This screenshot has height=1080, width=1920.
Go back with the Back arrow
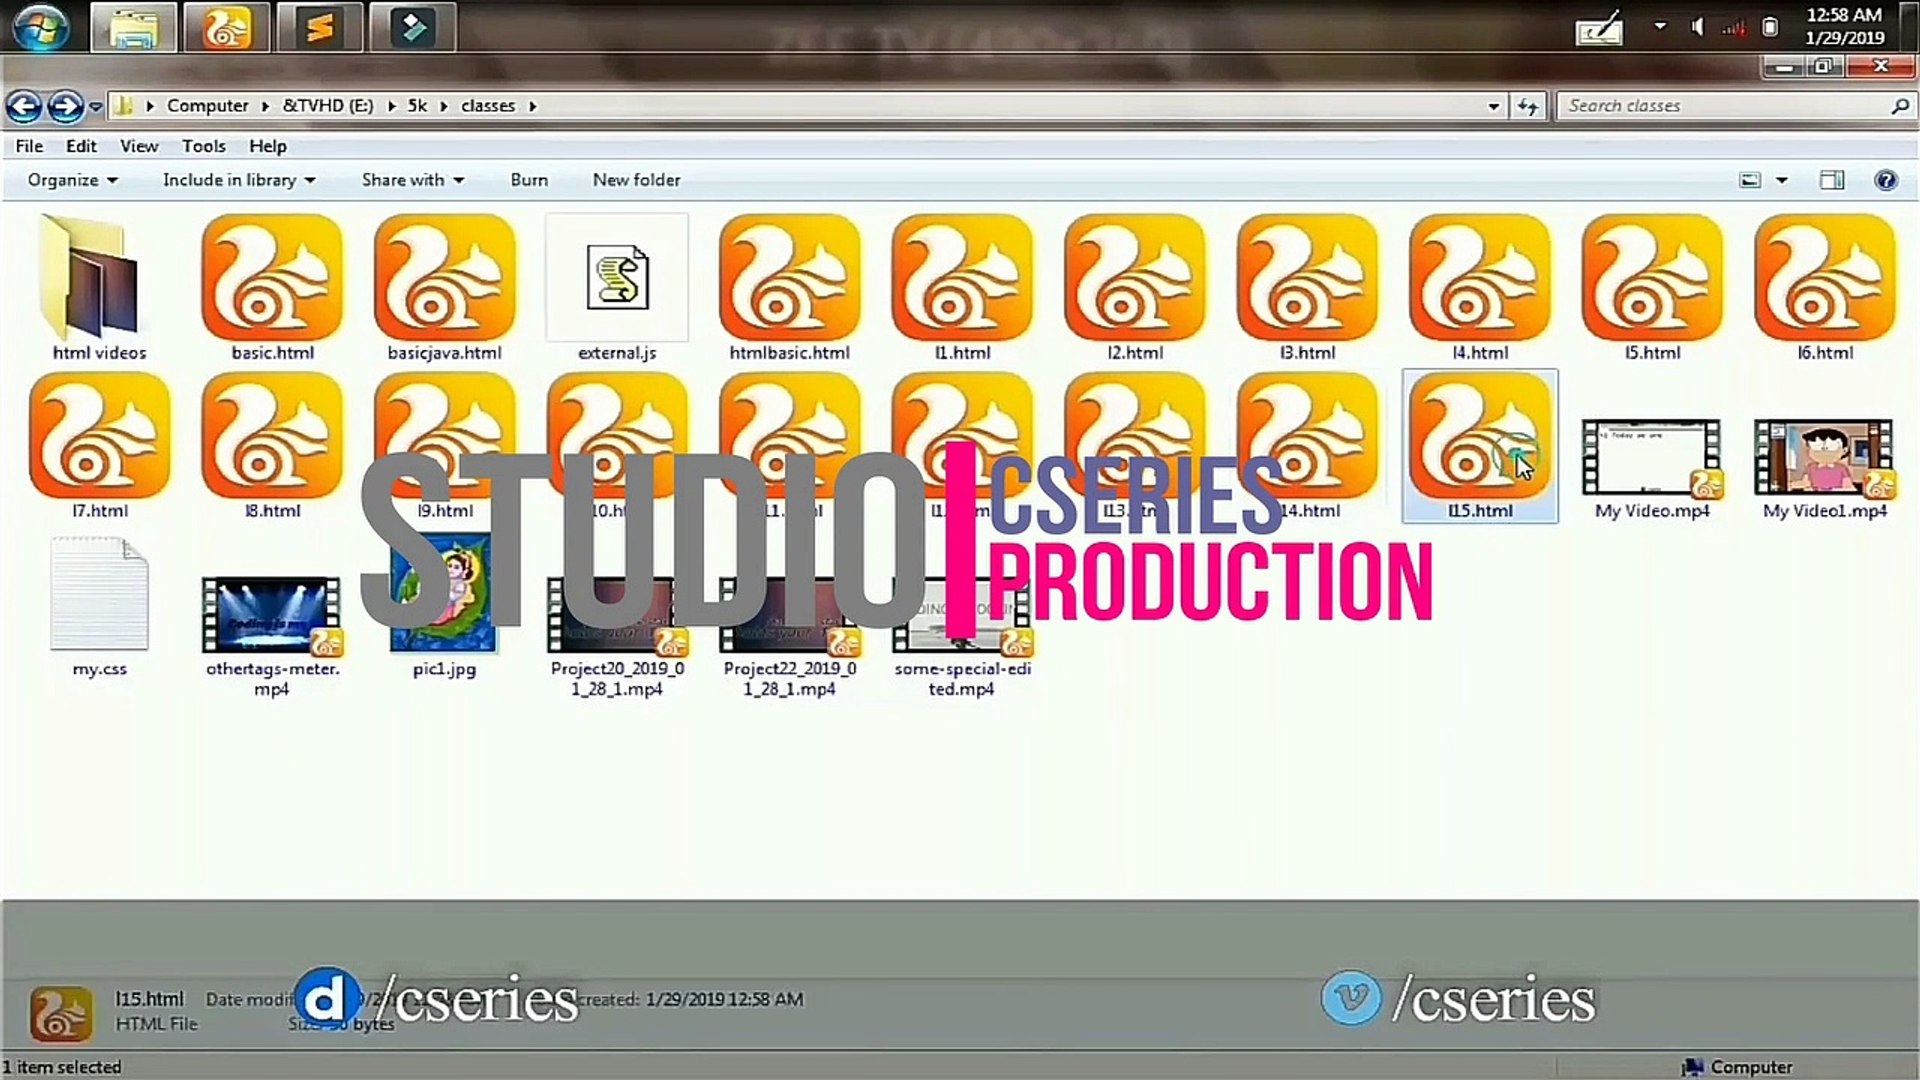coord(24,106)
